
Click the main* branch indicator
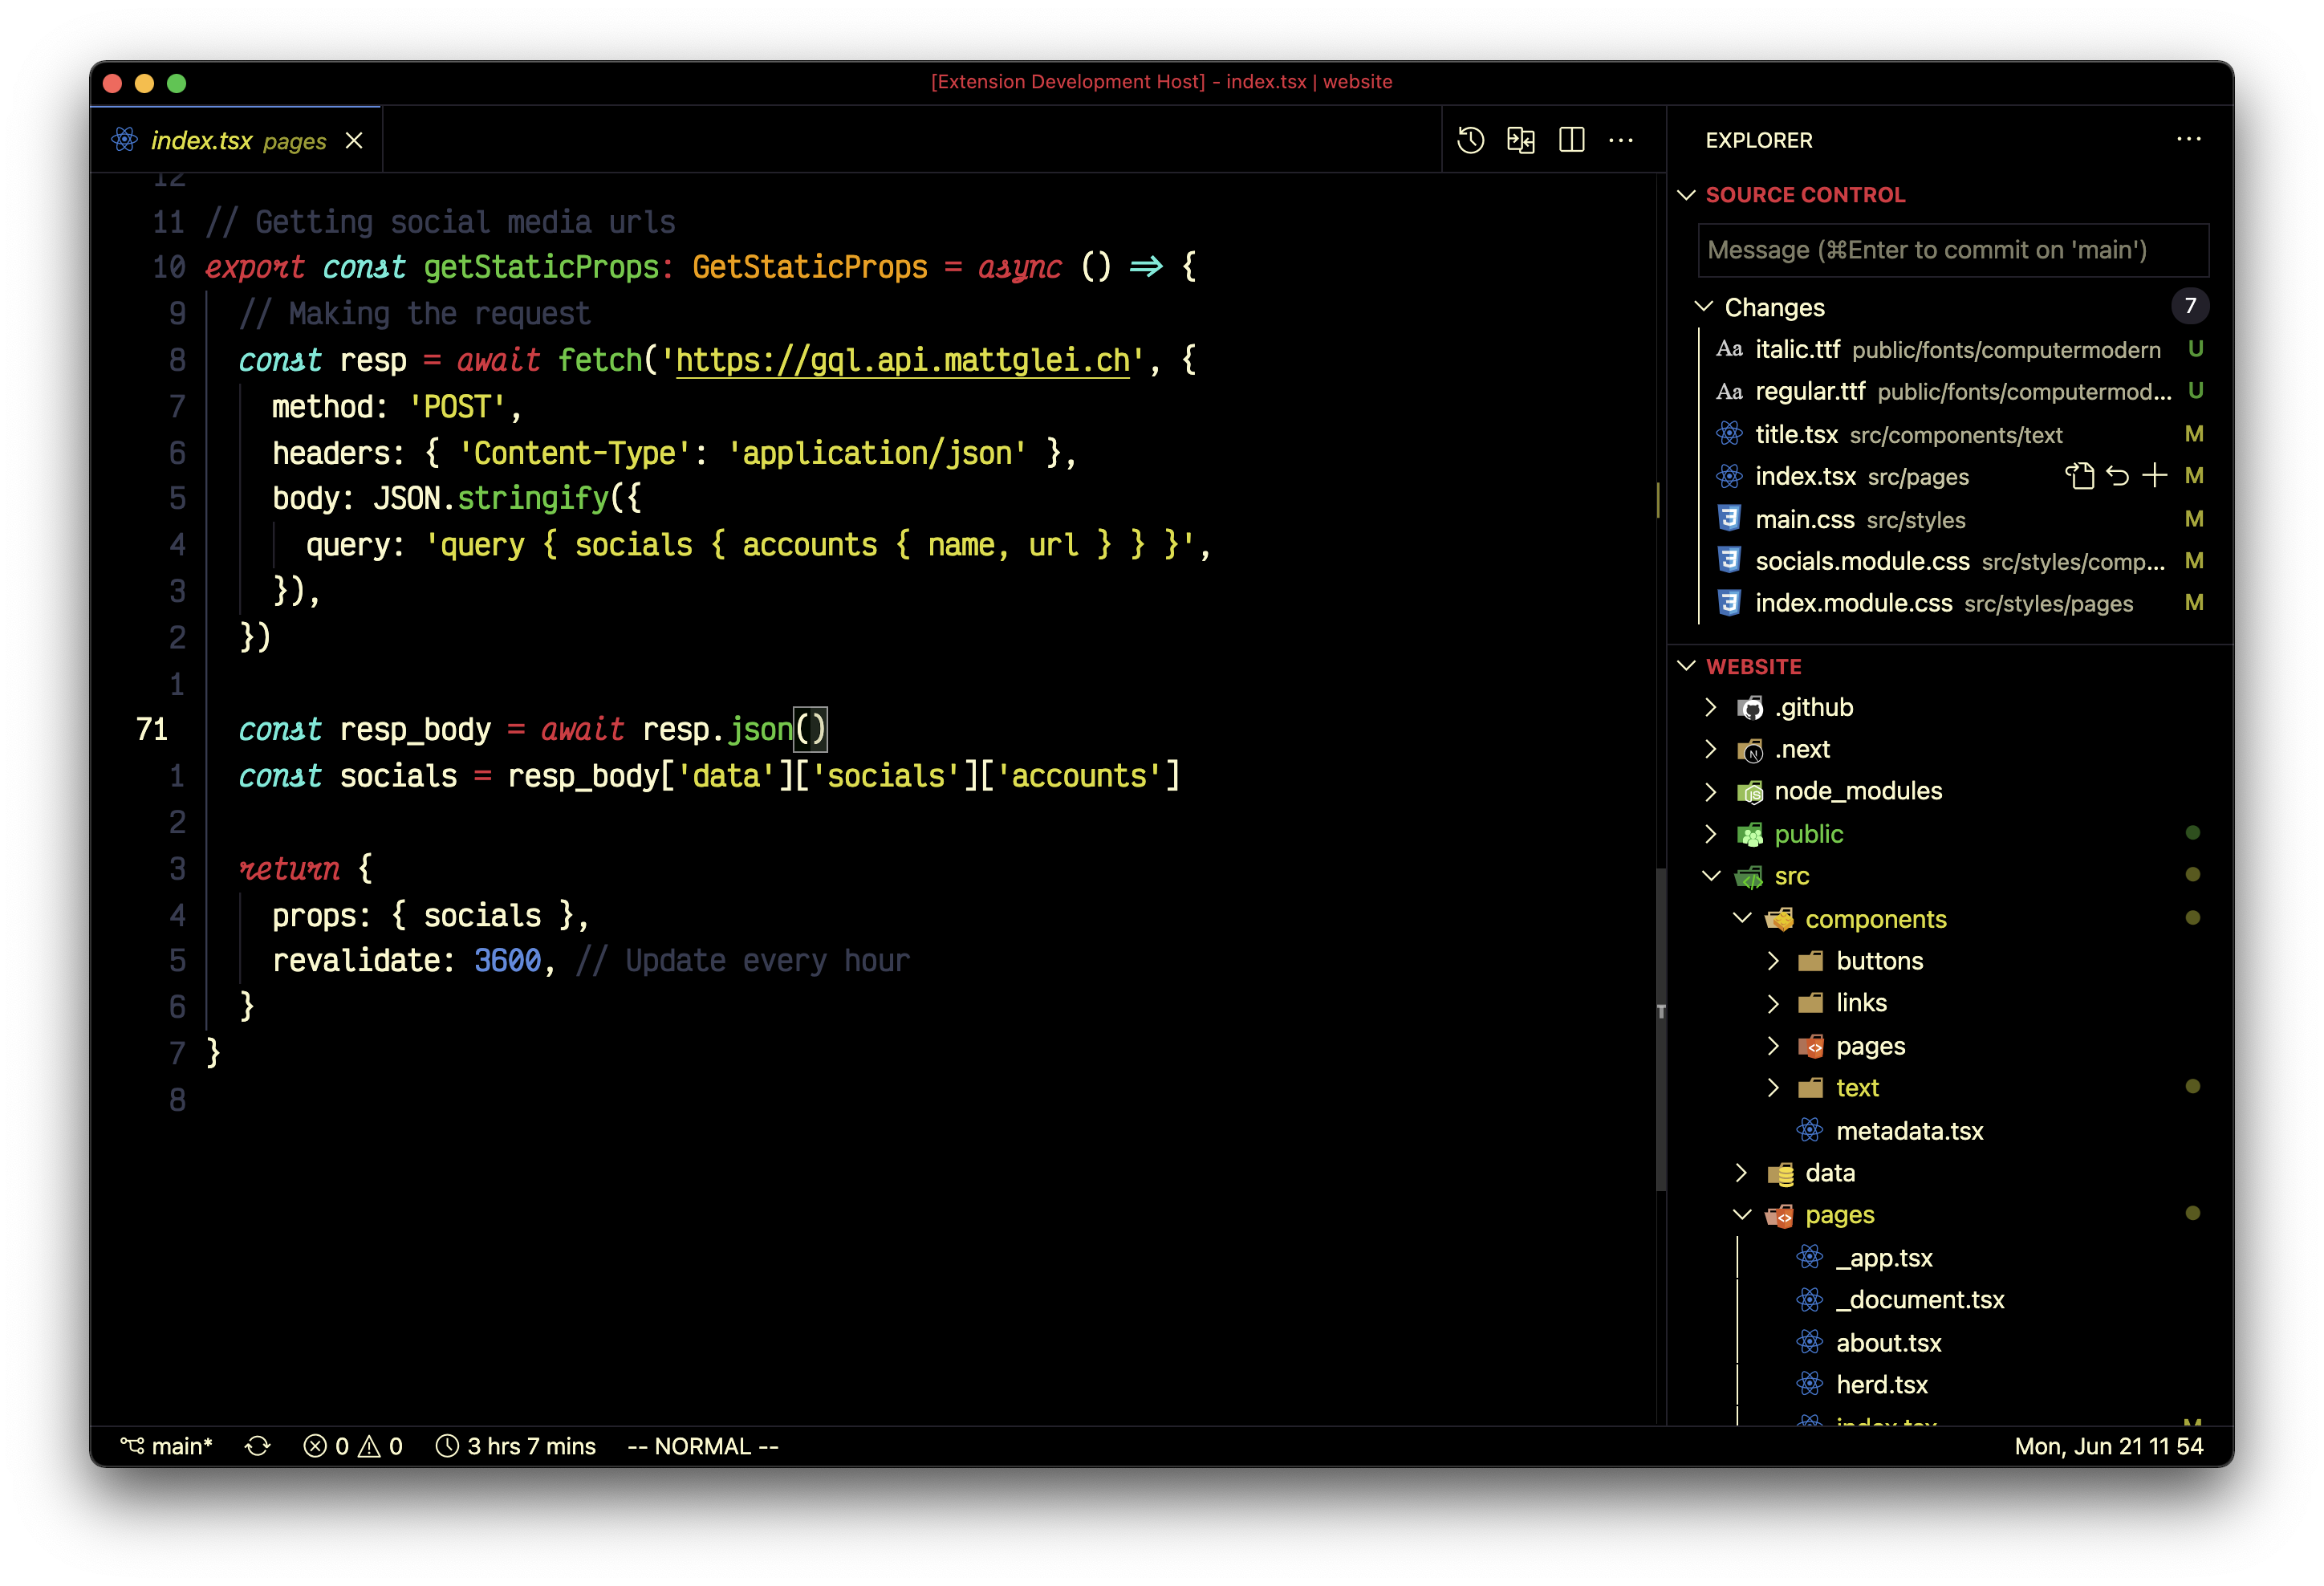[x=167, y=1446]
